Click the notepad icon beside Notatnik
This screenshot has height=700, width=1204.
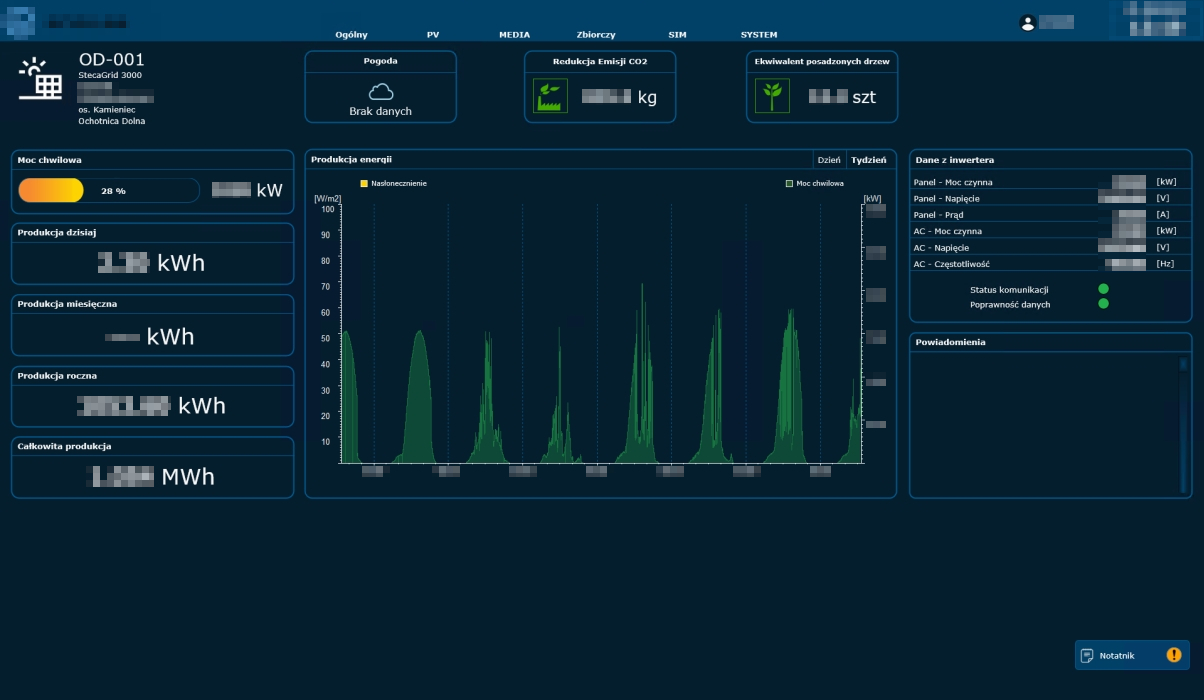tap(1087, 656)
